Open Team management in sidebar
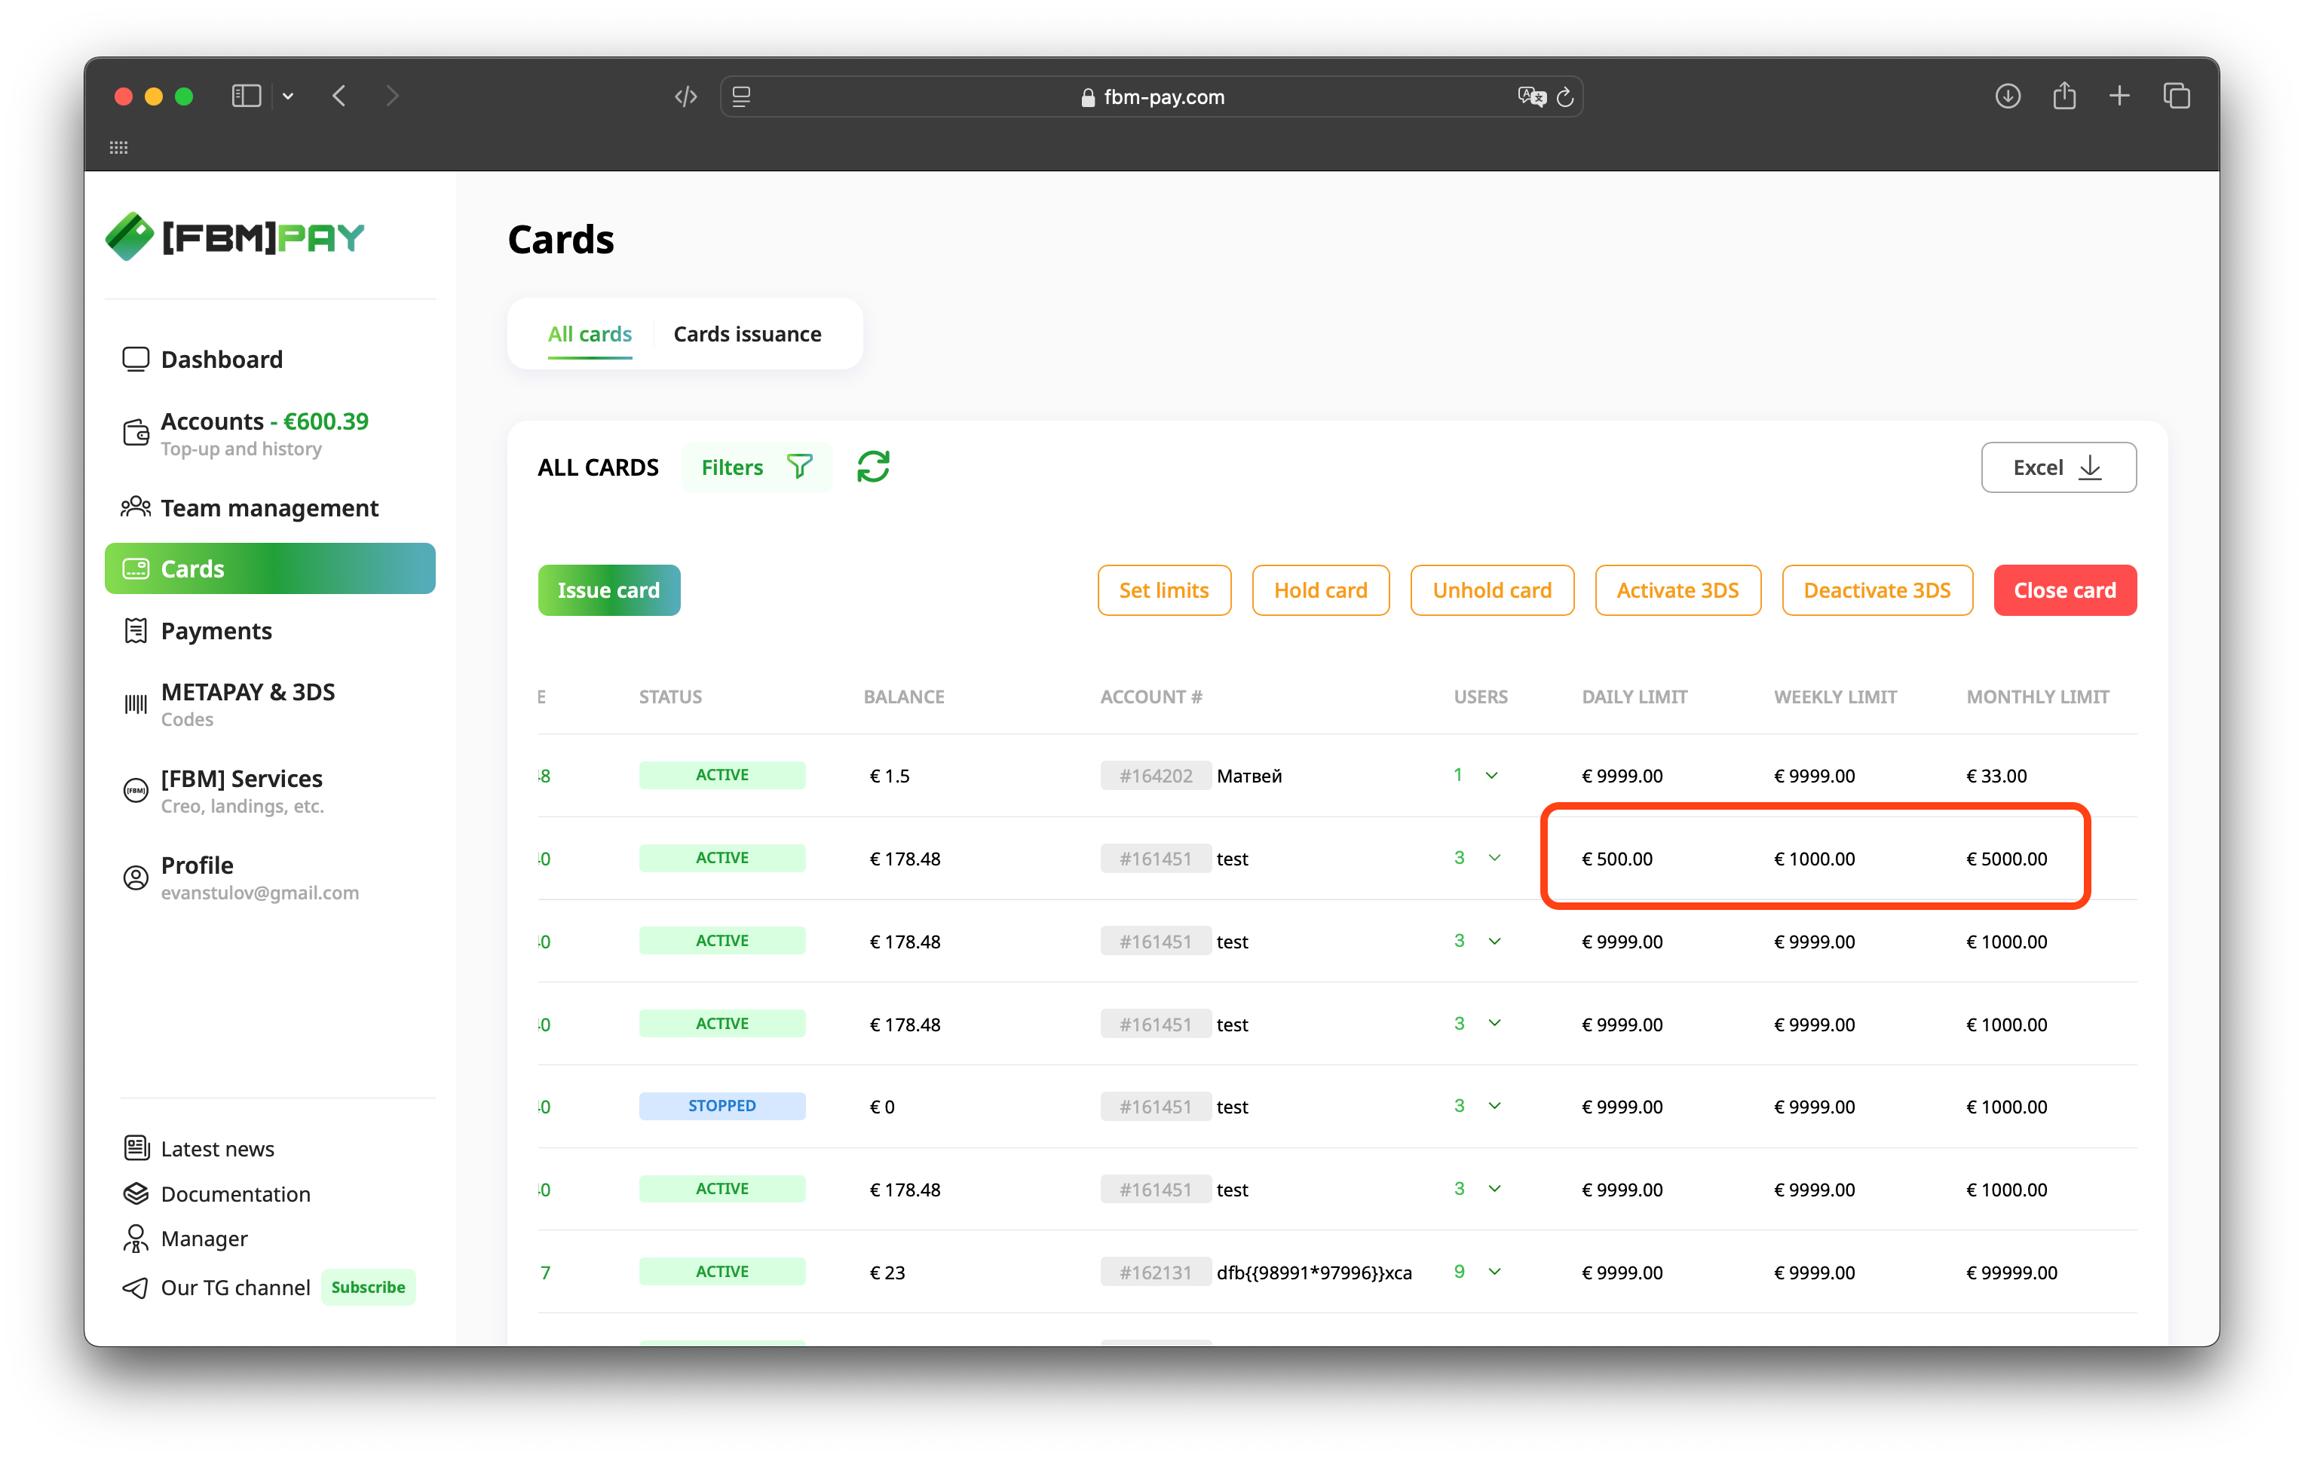Viewport: 2304px width, 1458px height. [x=269, y=508]
